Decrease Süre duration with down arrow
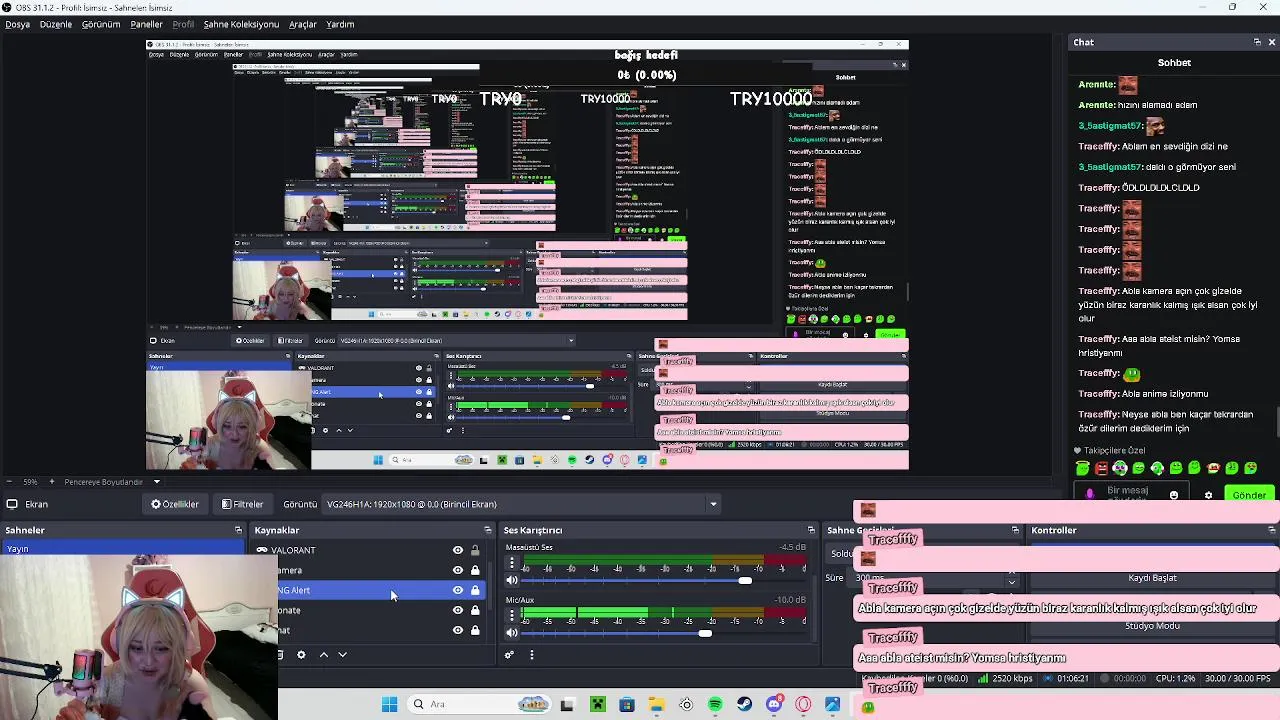1280x720 pixels. 1011,583
